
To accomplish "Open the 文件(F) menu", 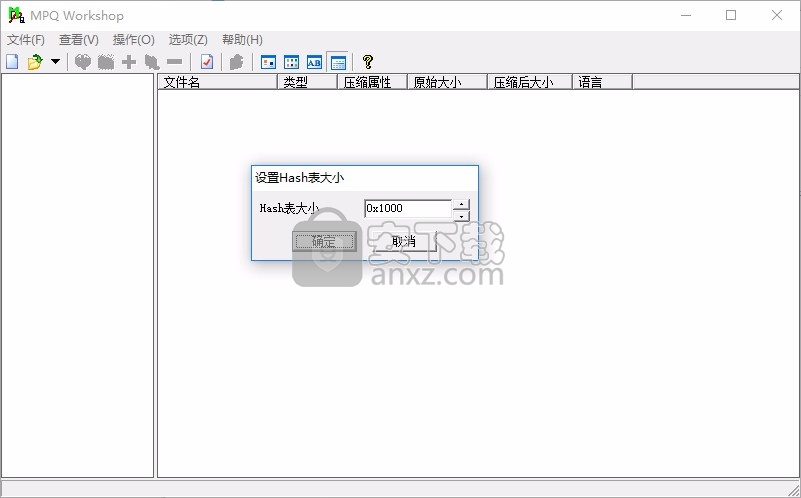I will (26, 40).
